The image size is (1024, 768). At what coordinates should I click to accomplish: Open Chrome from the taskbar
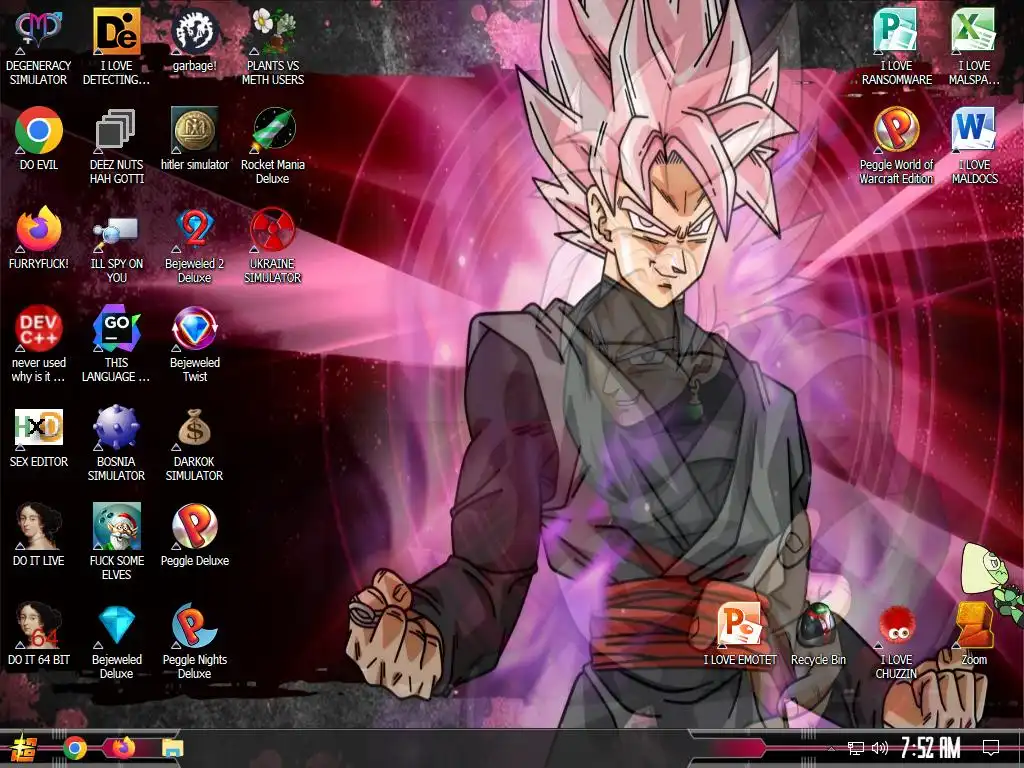point(74,748)
